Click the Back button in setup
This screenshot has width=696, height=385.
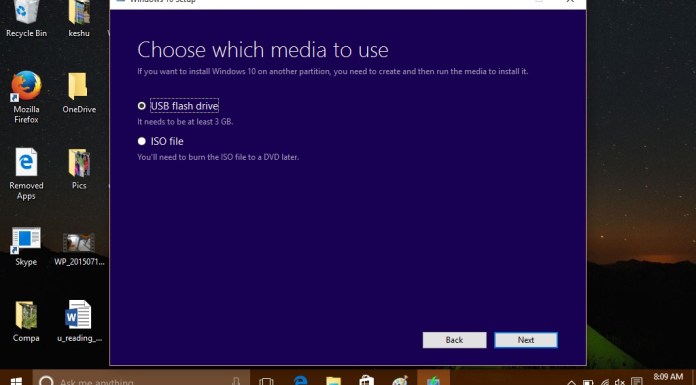[454, 340]
